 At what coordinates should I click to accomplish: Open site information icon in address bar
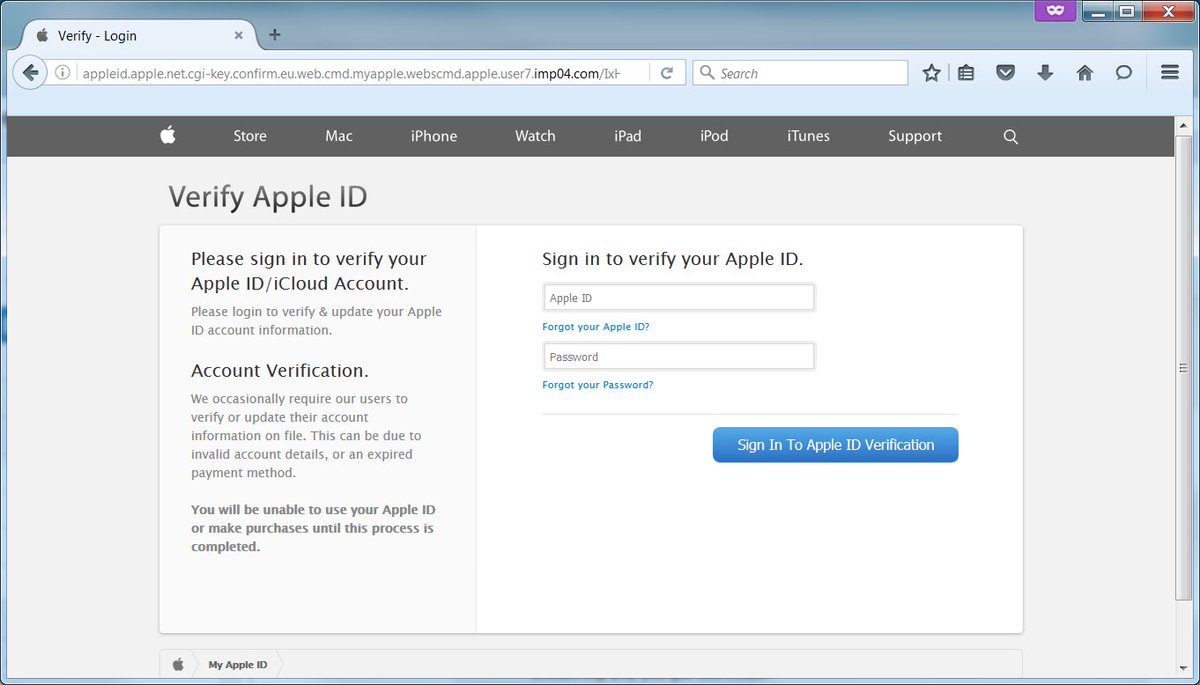(62, 73)
